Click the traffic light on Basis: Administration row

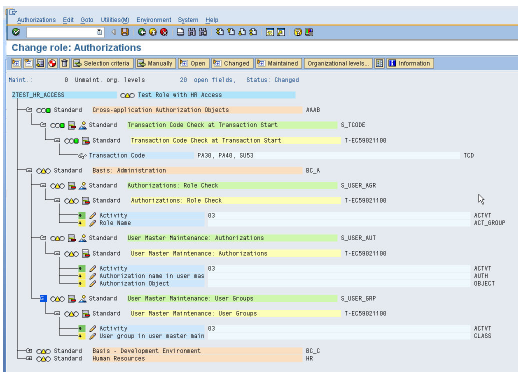[x=43, y=171]
